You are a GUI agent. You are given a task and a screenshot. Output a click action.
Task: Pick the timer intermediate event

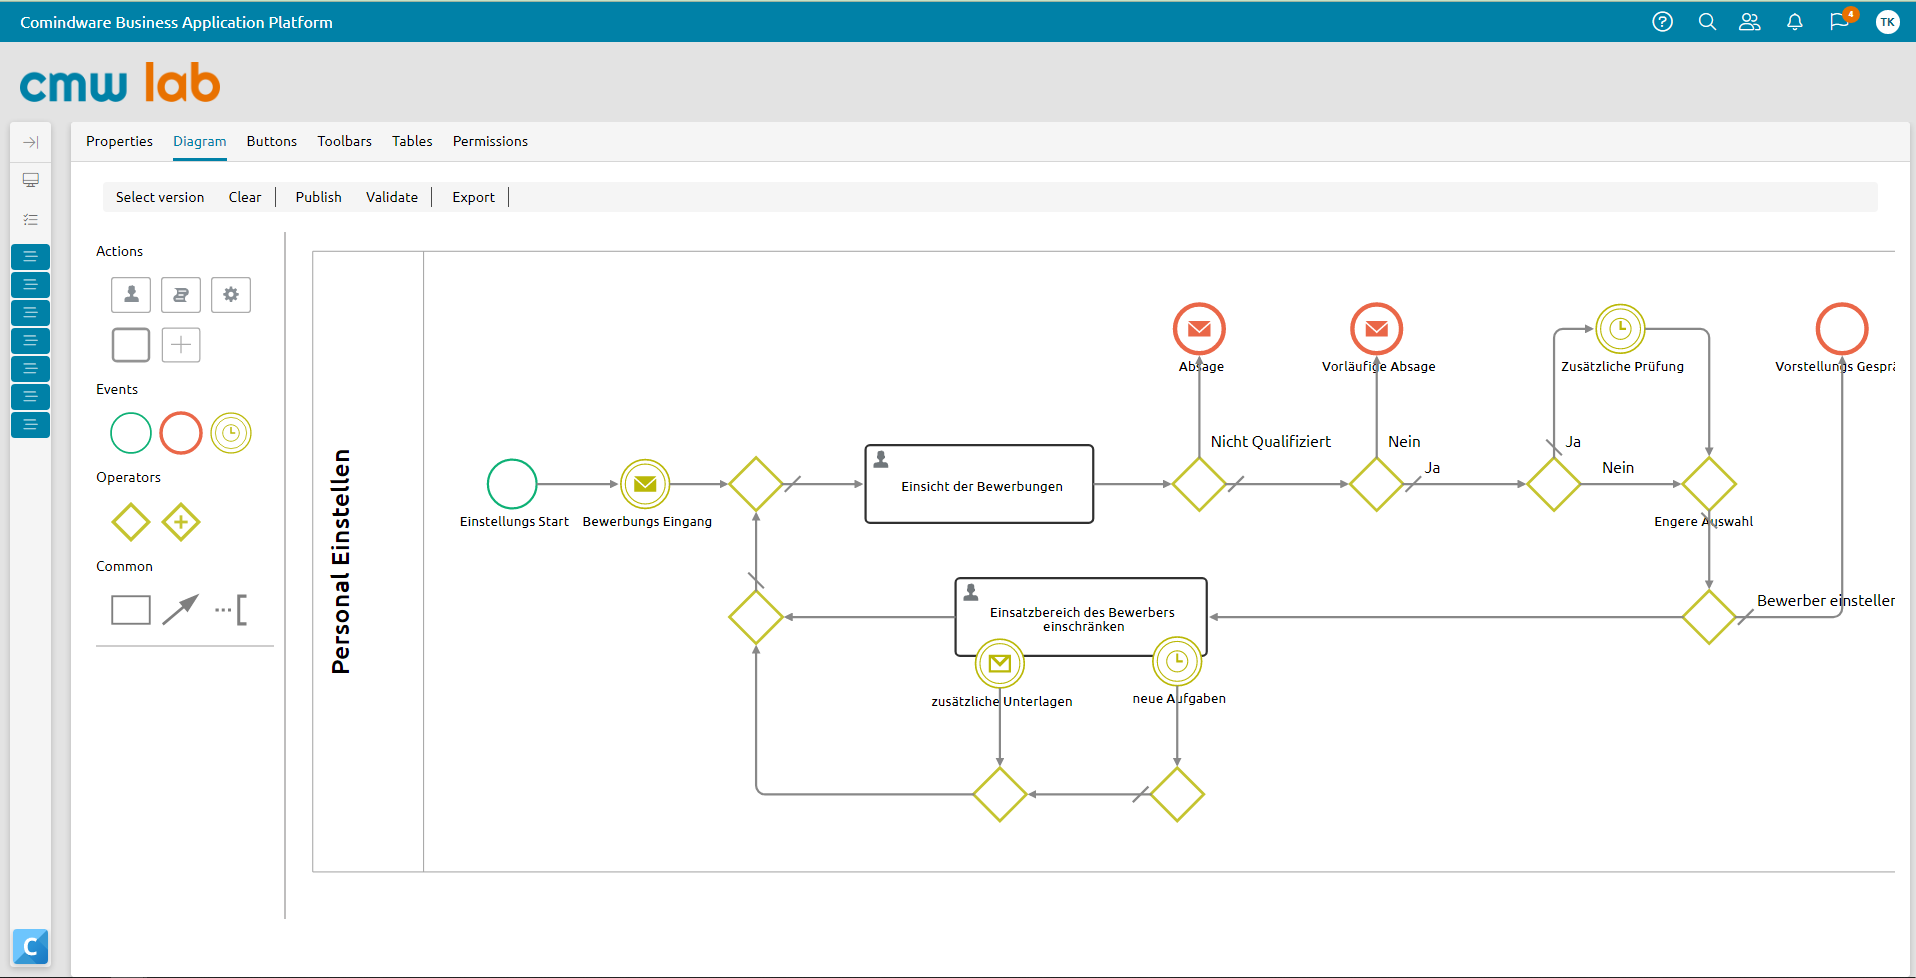tap(231, 433)
